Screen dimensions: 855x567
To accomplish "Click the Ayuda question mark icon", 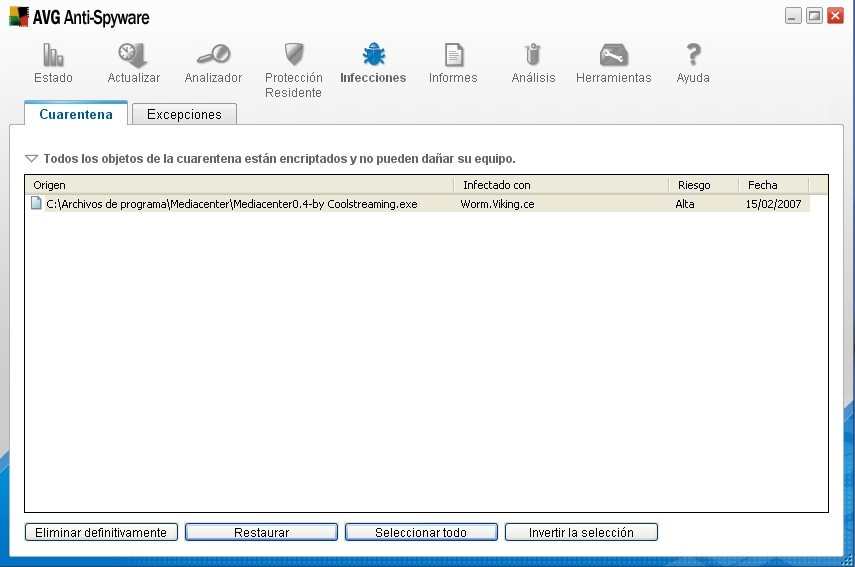I will [x=693, y=56].
